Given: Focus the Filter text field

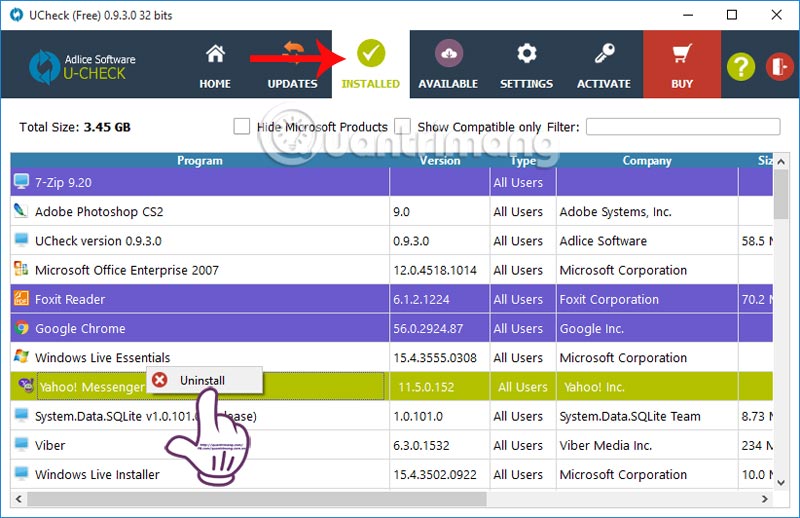Looking at the screenshot, I should click(x=683, y=127).
